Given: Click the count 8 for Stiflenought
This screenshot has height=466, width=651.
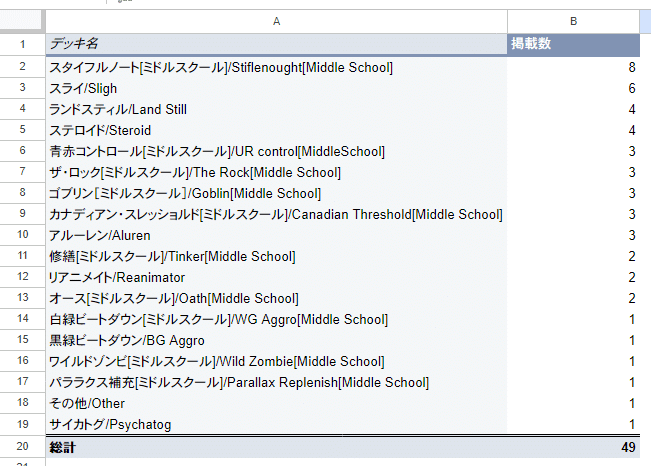Looking at the screenshot, I should click(x=573, y=67).
